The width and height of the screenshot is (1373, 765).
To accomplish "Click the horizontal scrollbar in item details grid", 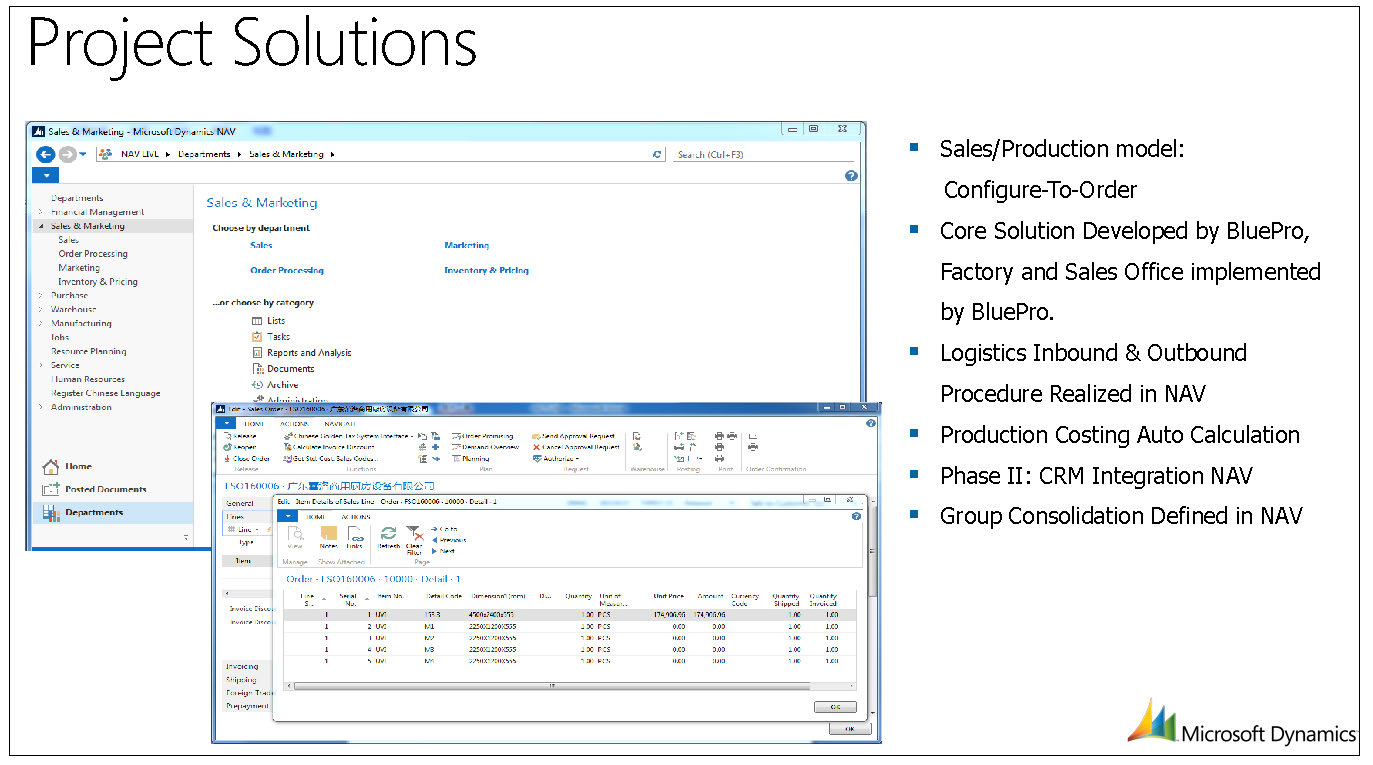I will tap(552, 686).
